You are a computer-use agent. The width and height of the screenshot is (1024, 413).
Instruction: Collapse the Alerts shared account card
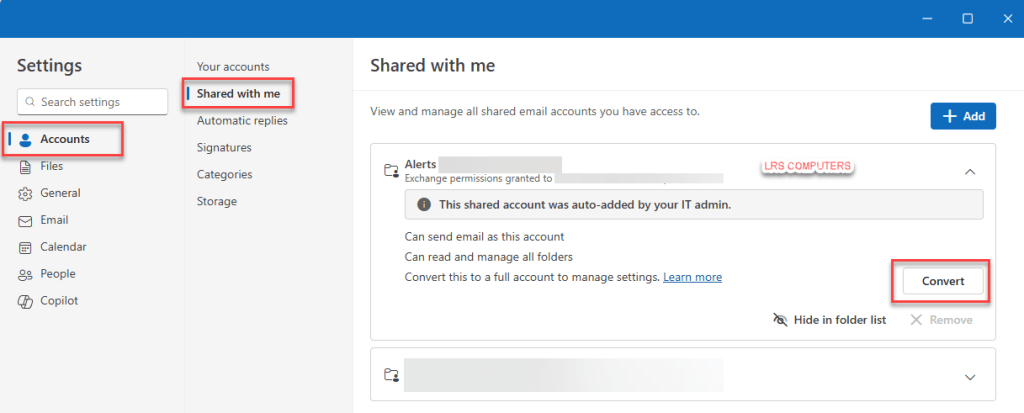pos(969,172)
